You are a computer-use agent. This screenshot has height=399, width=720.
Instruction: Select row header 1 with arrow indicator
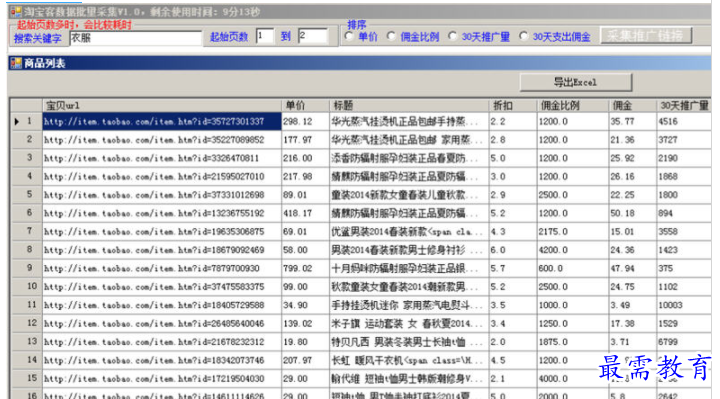click(x=26, y=122)
